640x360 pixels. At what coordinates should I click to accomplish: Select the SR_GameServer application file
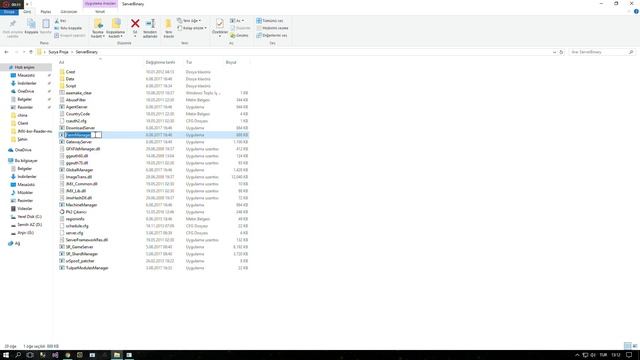80,247
